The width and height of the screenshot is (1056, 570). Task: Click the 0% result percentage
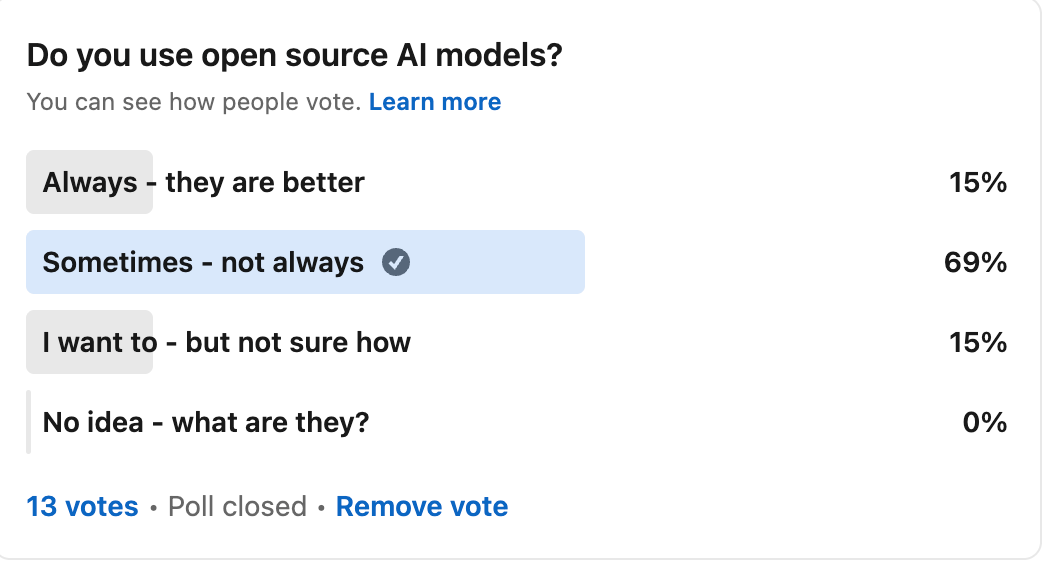tap(985, 422)
